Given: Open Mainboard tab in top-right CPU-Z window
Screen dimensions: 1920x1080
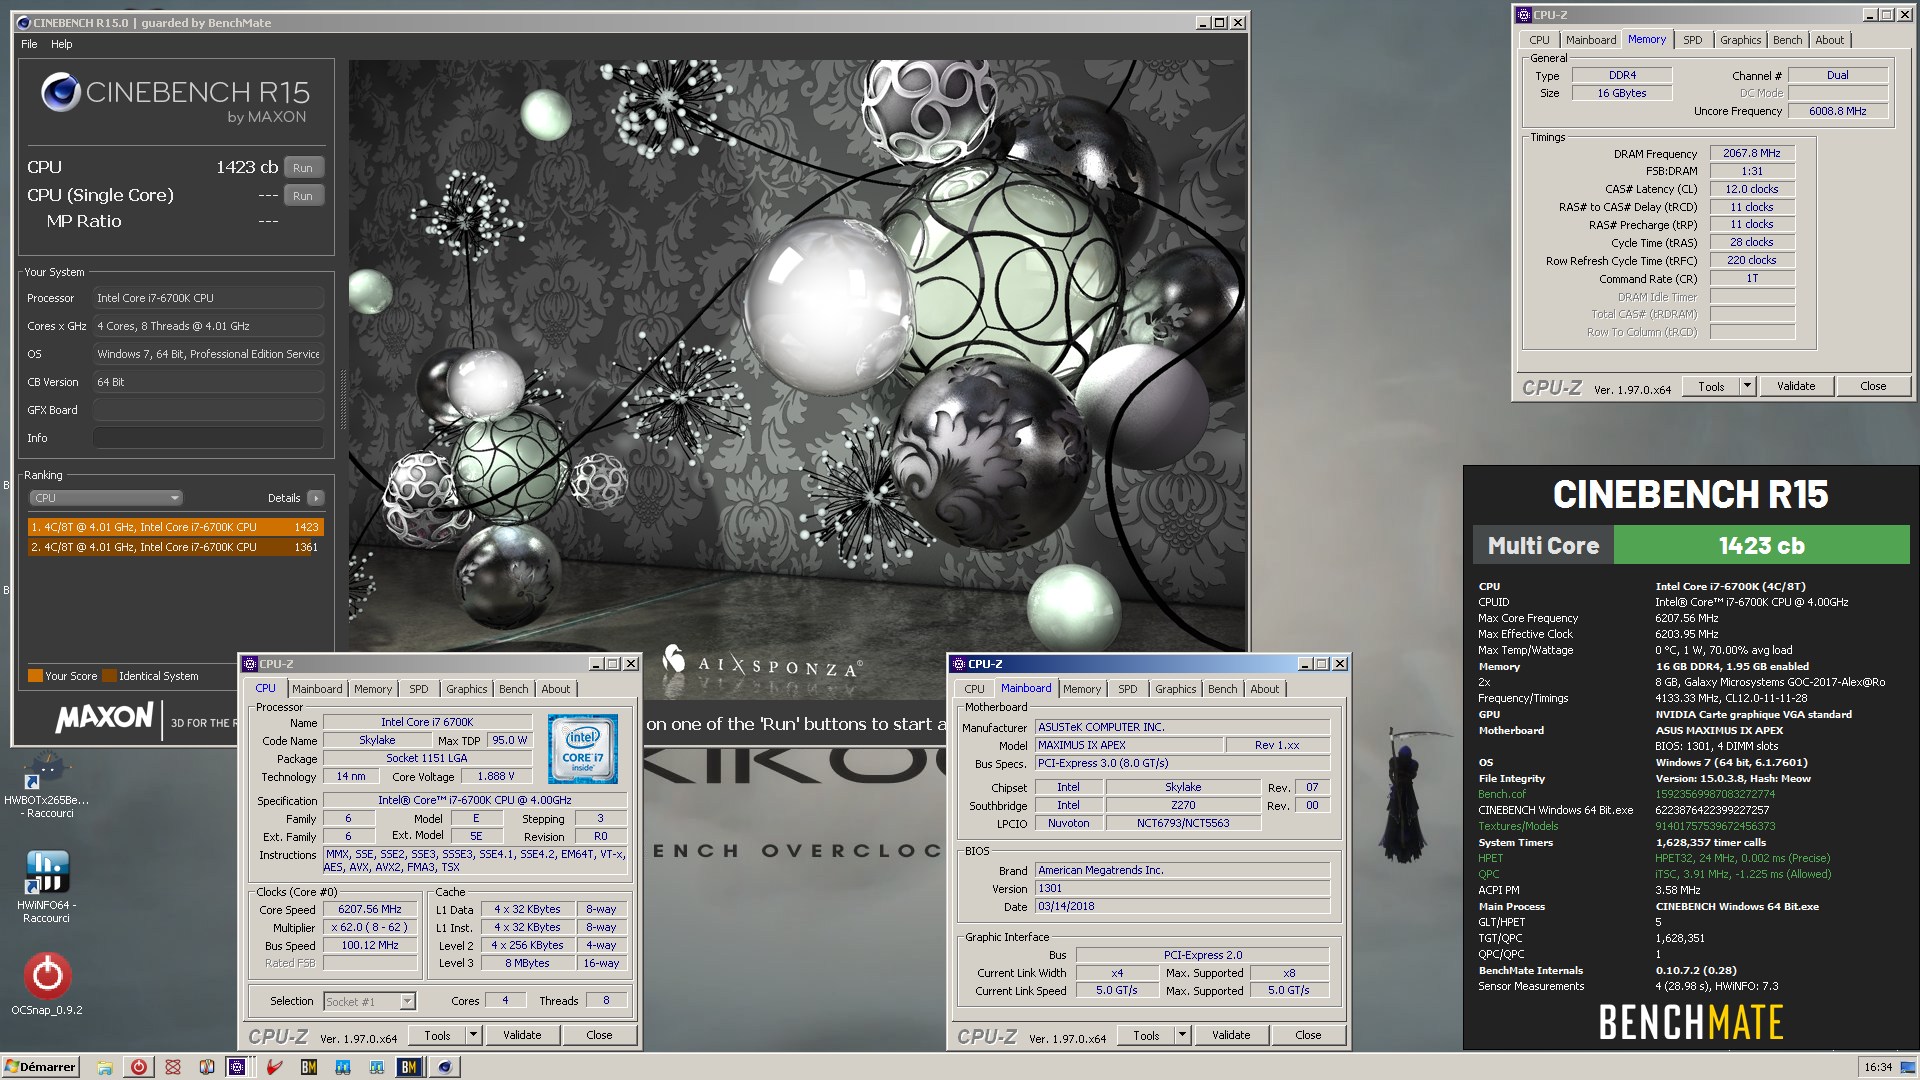Looking at the screenshot, I should tap(1591, 40).
